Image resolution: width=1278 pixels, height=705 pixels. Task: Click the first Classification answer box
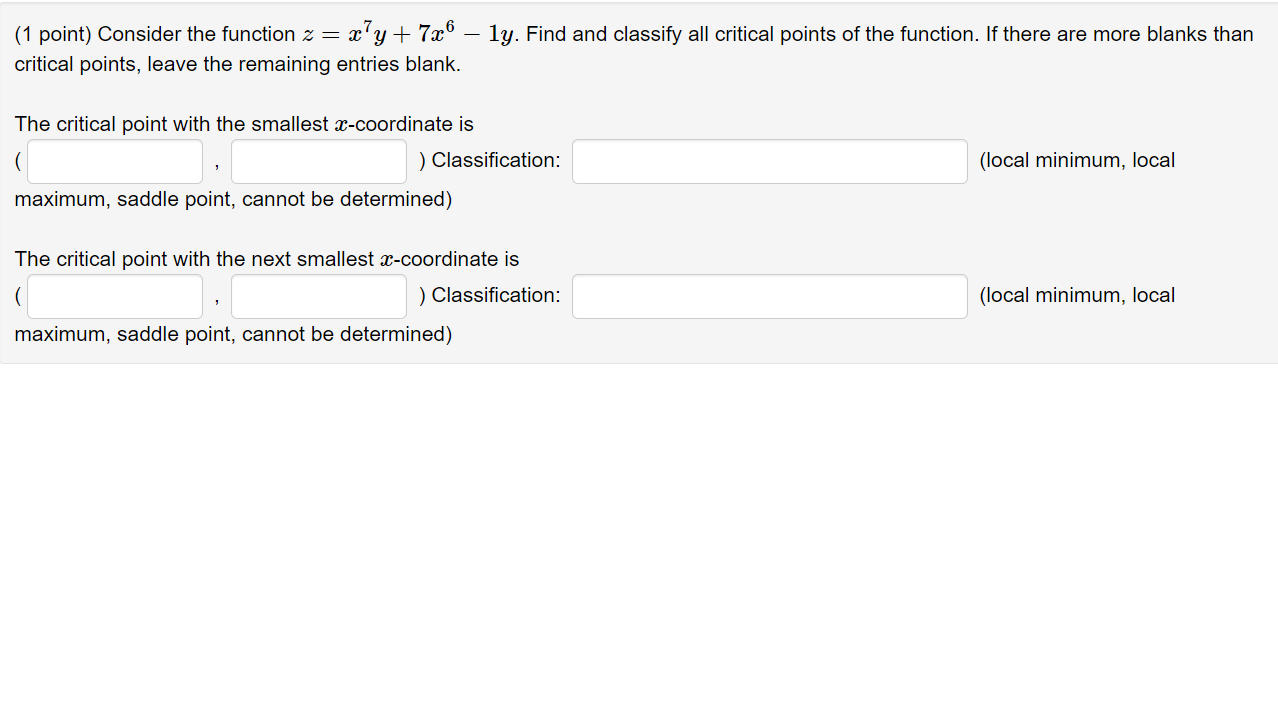click(x=768, y=160)
